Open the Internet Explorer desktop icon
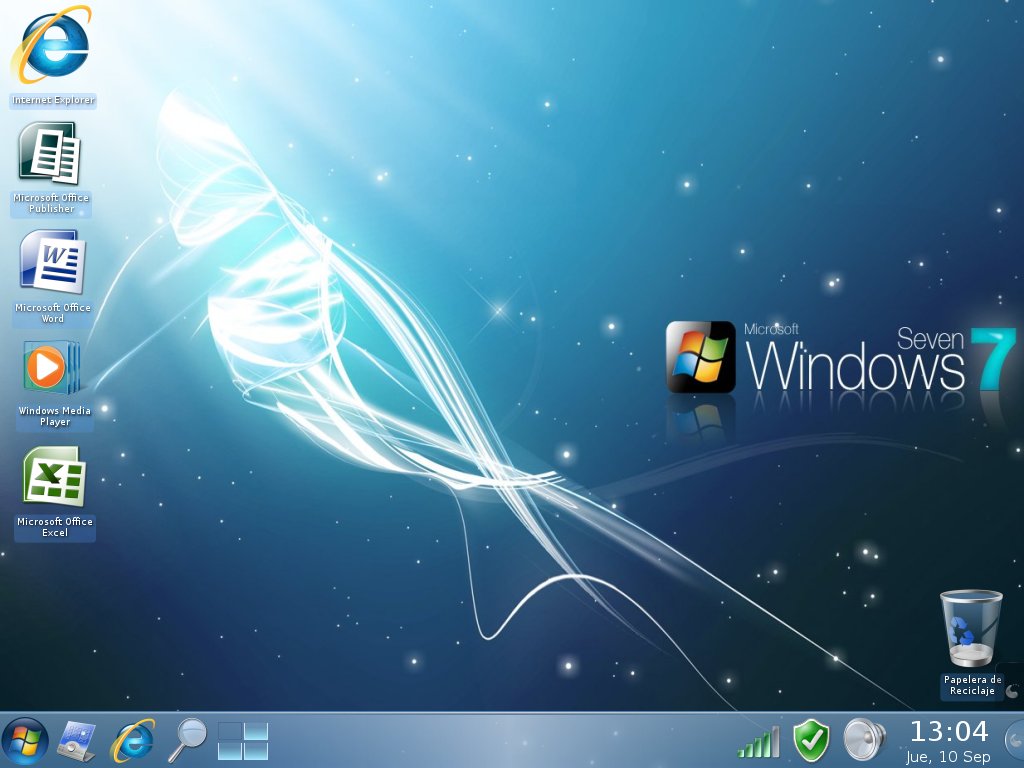This screenshot has height=768, width=1024. [x=51, y=45]
